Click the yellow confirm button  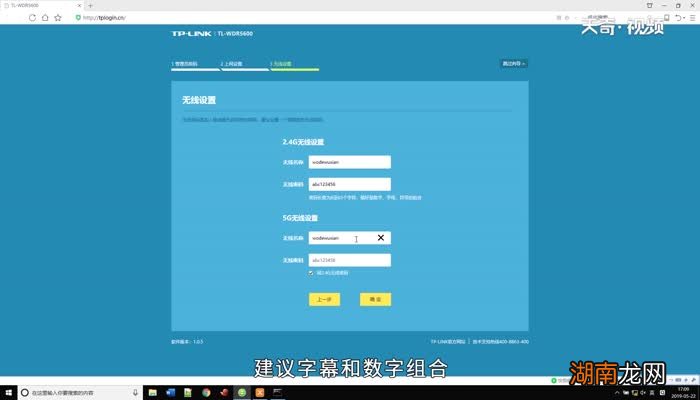tap(375, 300)
